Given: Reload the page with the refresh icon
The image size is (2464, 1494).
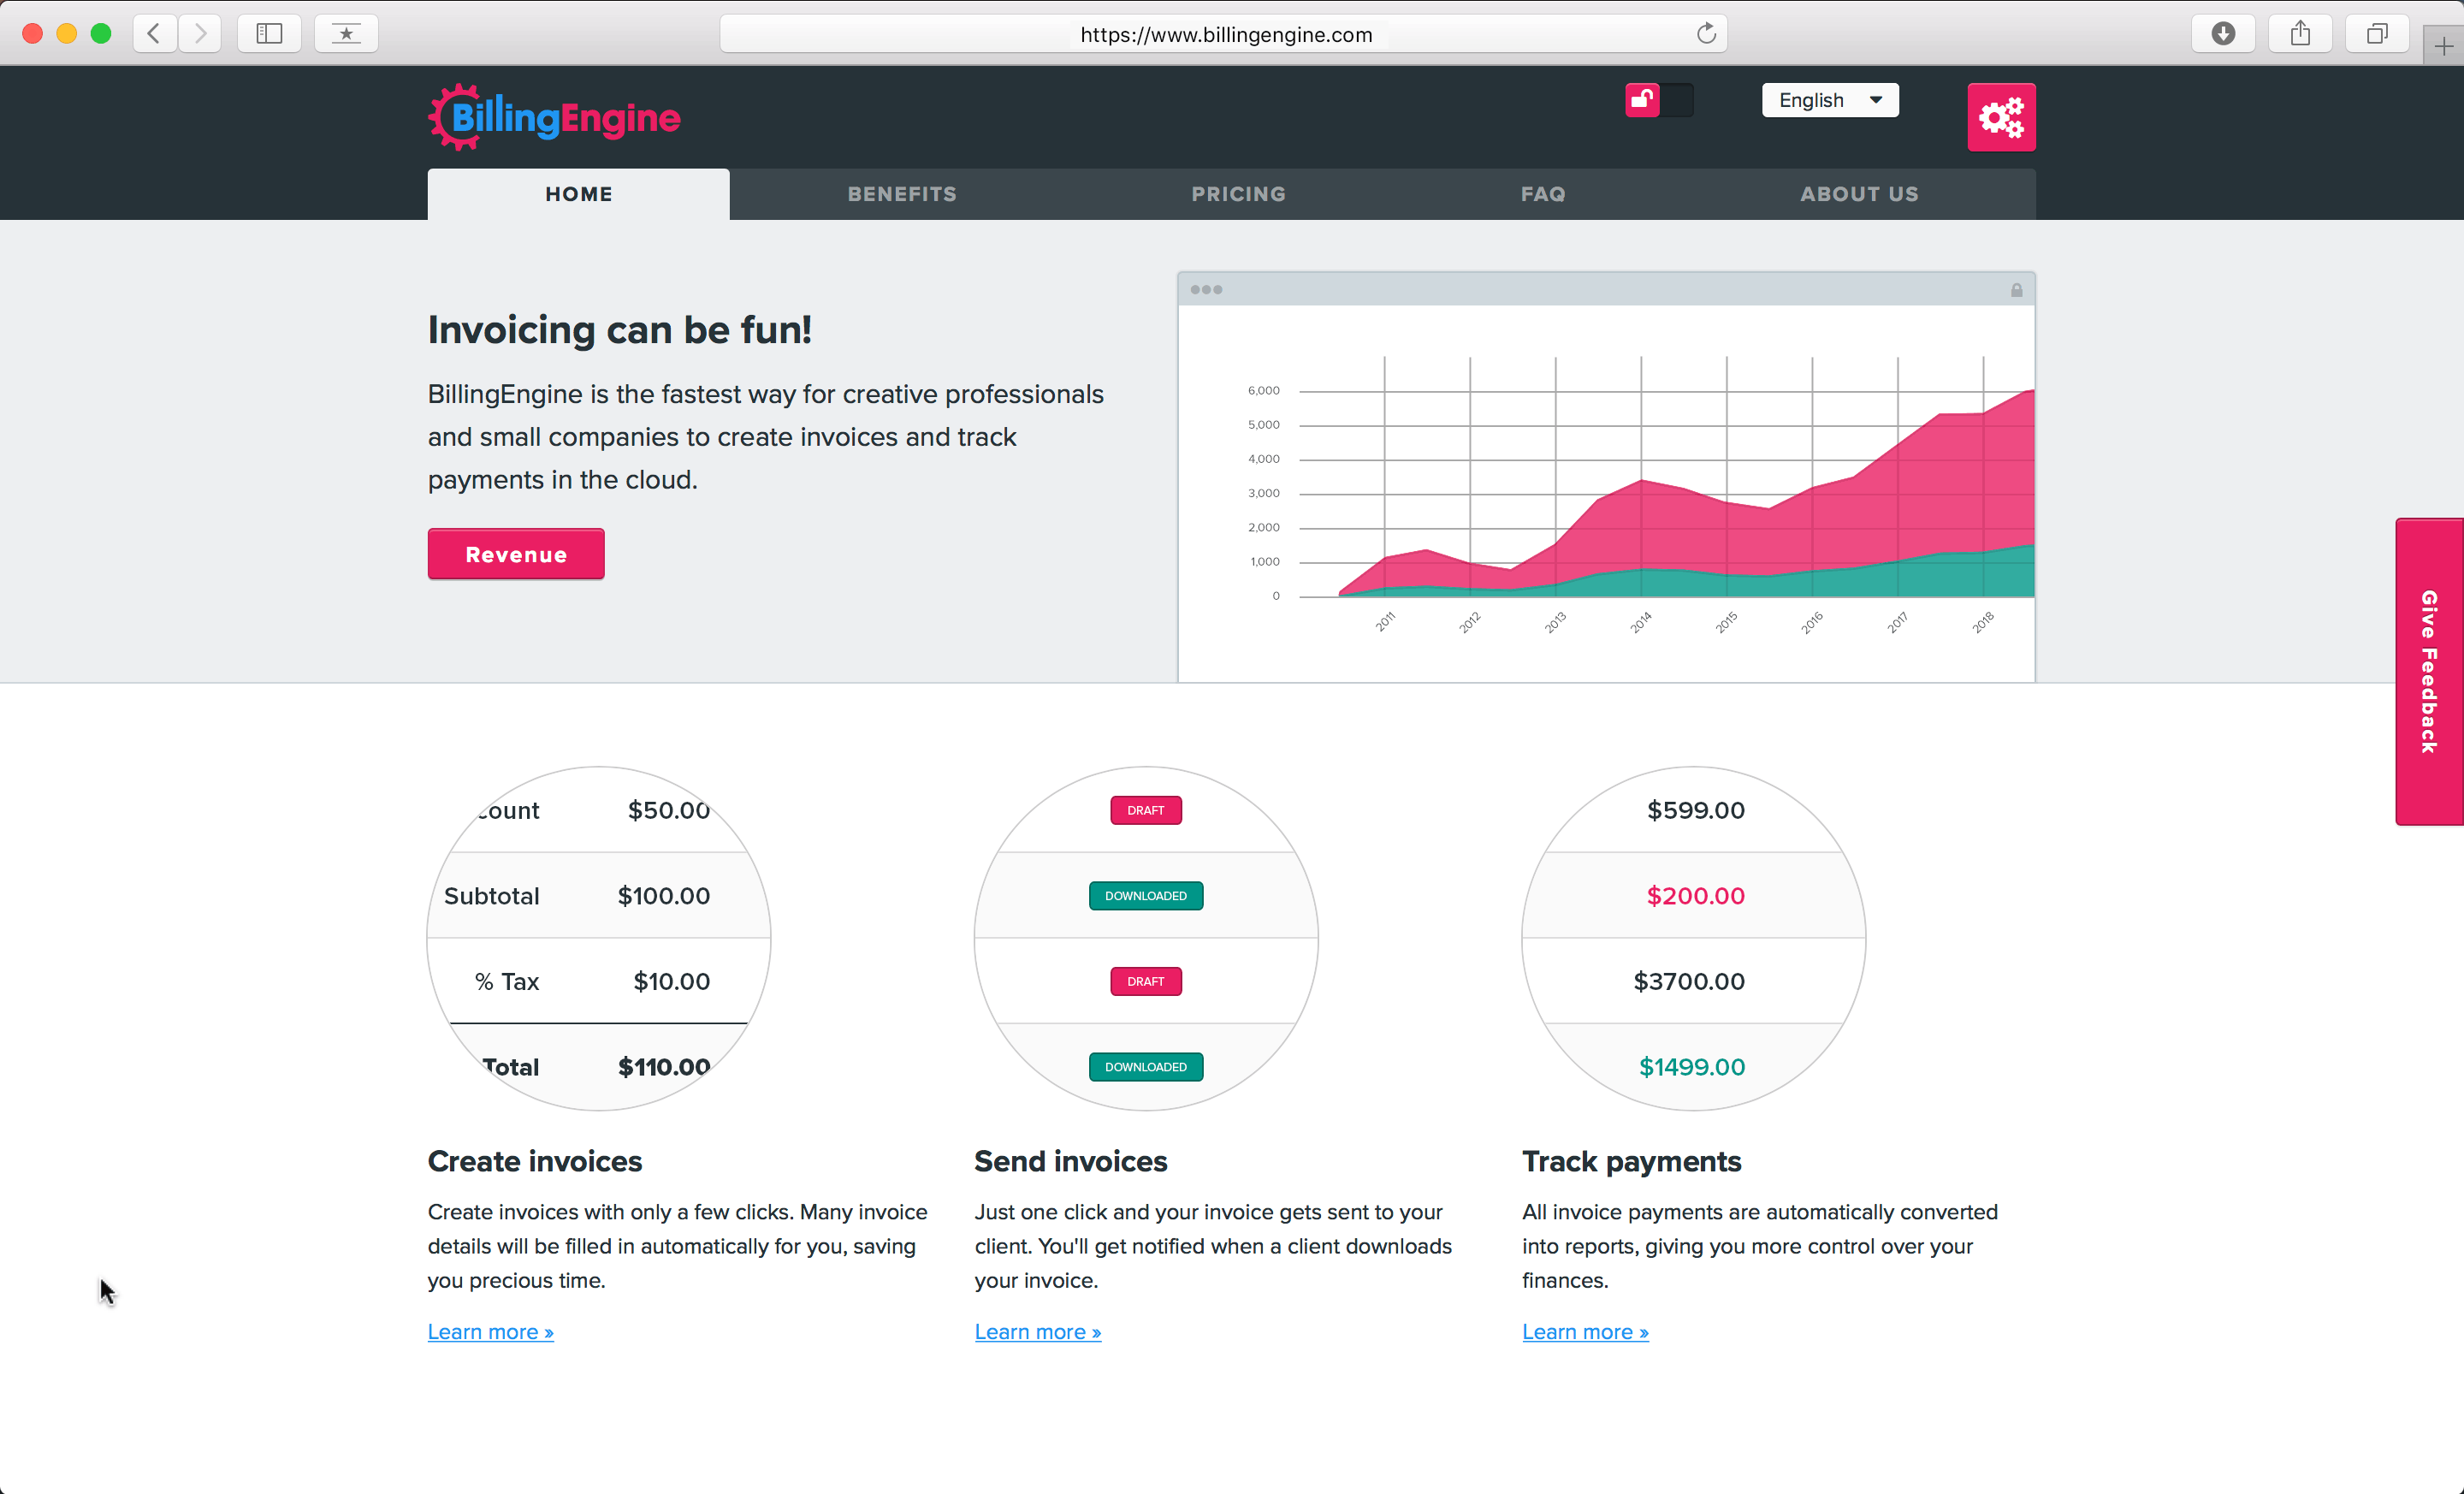Looking at the screenshot, I should click(1706, 34).
